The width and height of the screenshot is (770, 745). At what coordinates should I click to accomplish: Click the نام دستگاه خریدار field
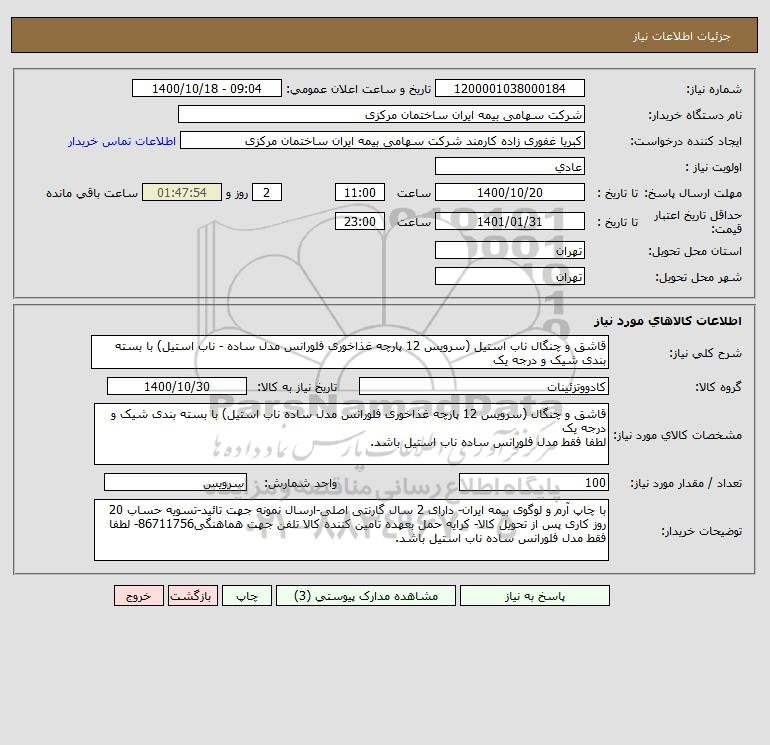(x=381, y=114)
